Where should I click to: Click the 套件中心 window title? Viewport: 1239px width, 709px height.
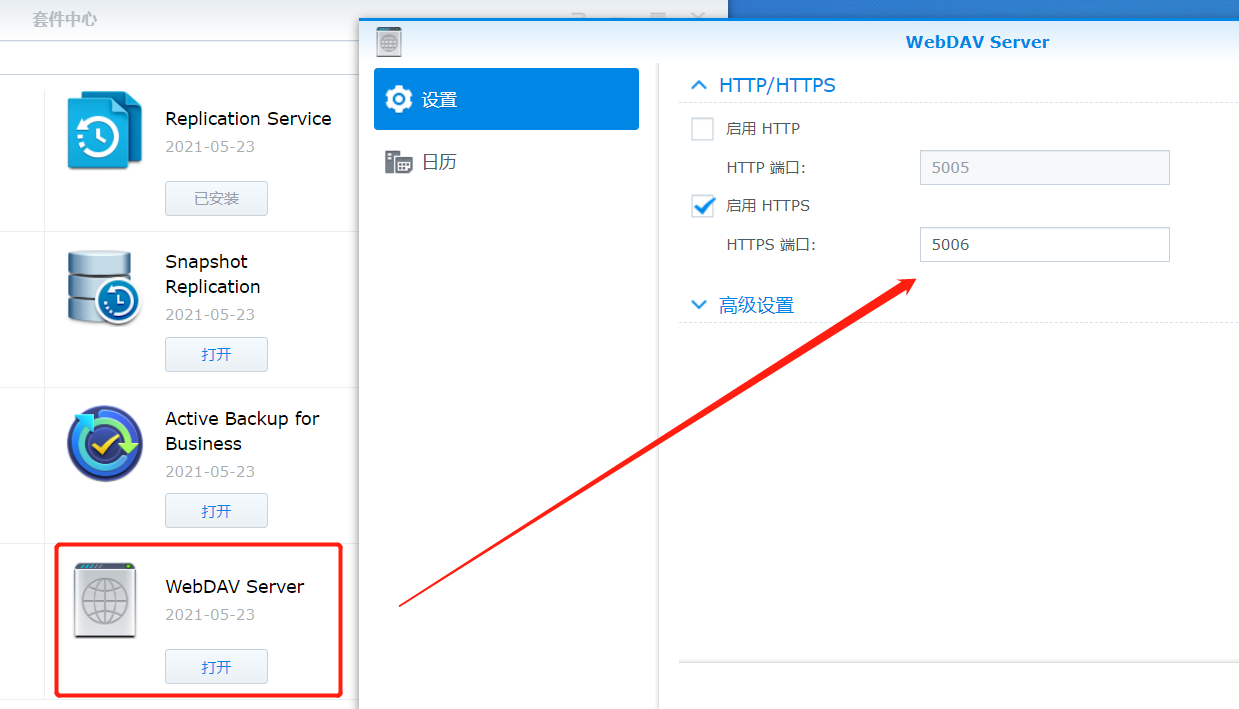tap(65, 19)
